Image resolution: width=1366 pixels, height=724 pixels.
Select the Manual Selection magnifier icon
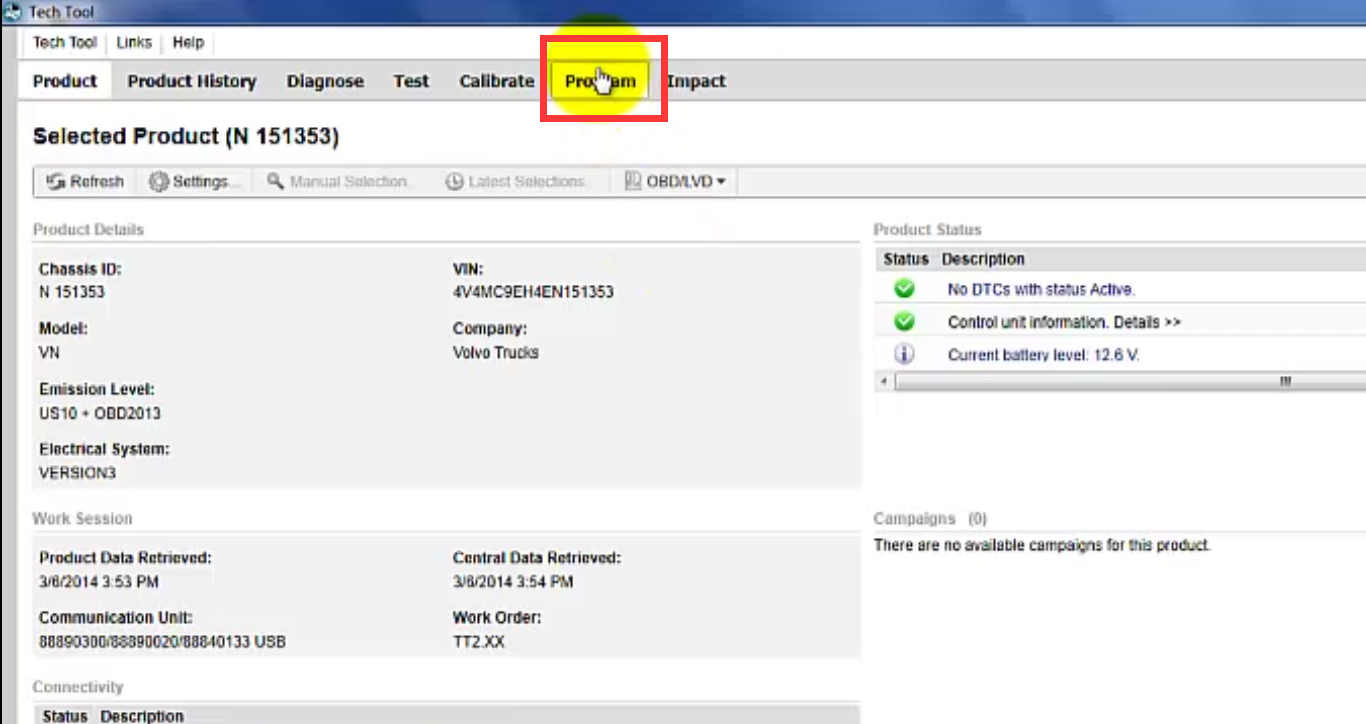tap(273, 181)
